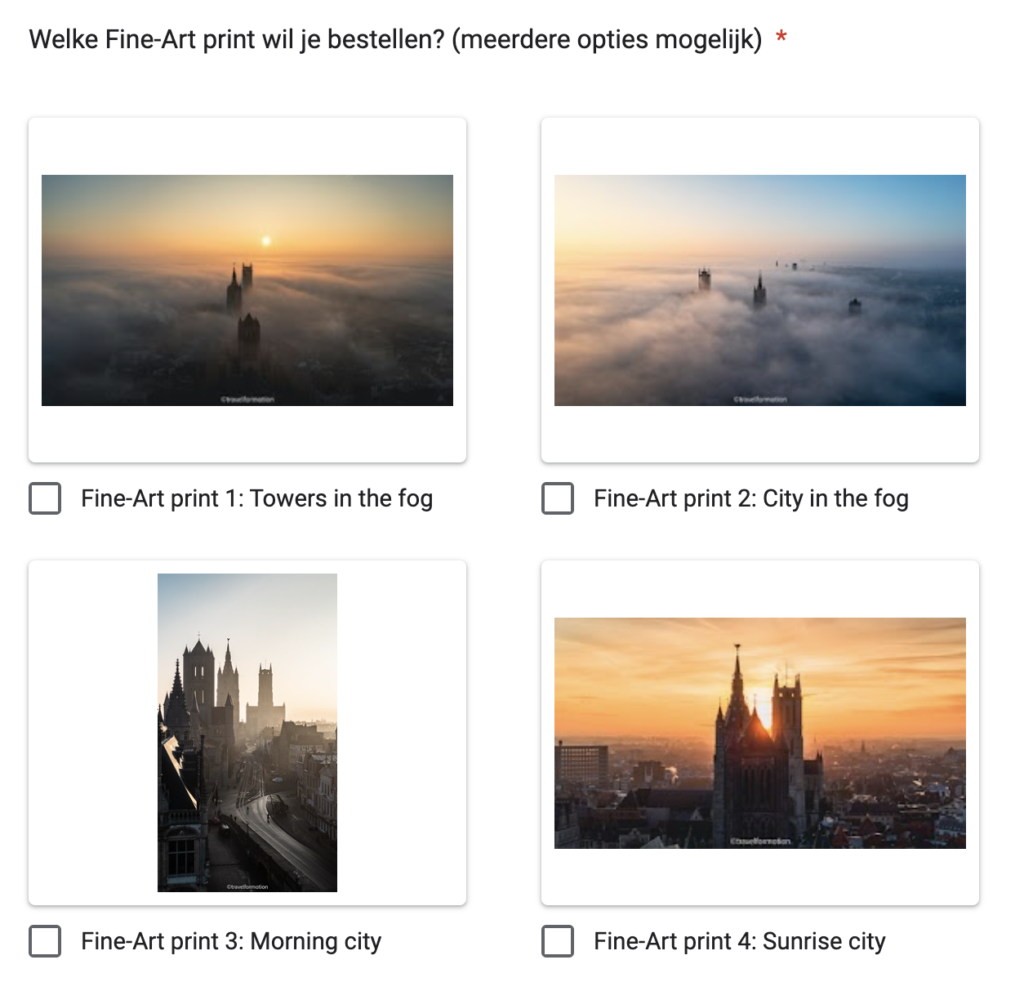Tick the checkbox for City in the fog
This screenshot has height=1000, width=1024.
coord(557,498)
